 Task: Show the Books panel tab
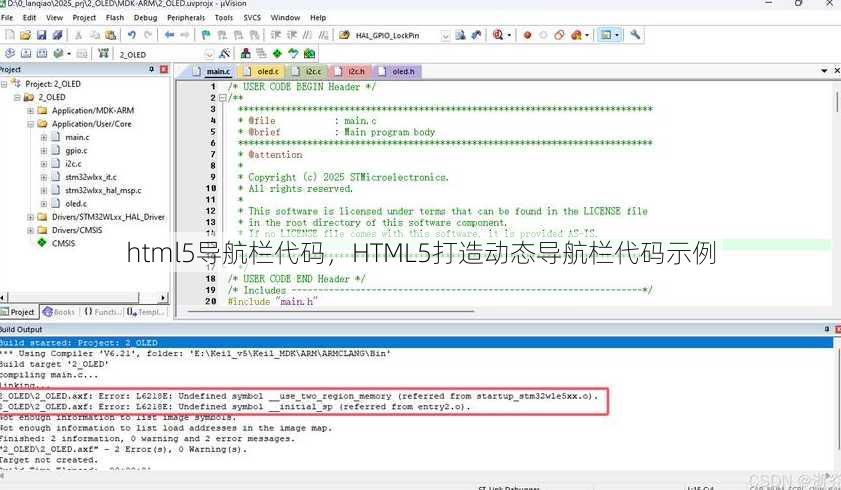click(x=59, y=312)
